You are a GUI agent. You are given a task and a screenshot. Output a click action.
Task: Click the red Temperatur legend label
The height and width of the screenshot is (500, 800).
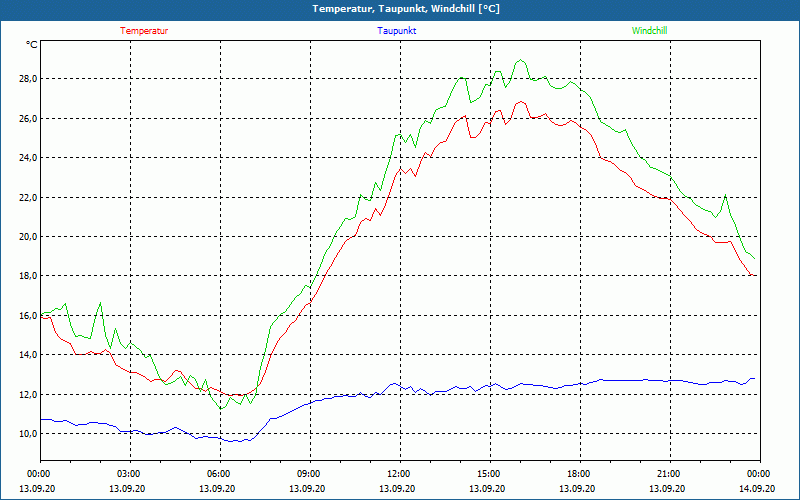pyautogui.click(x=144, y=31)
